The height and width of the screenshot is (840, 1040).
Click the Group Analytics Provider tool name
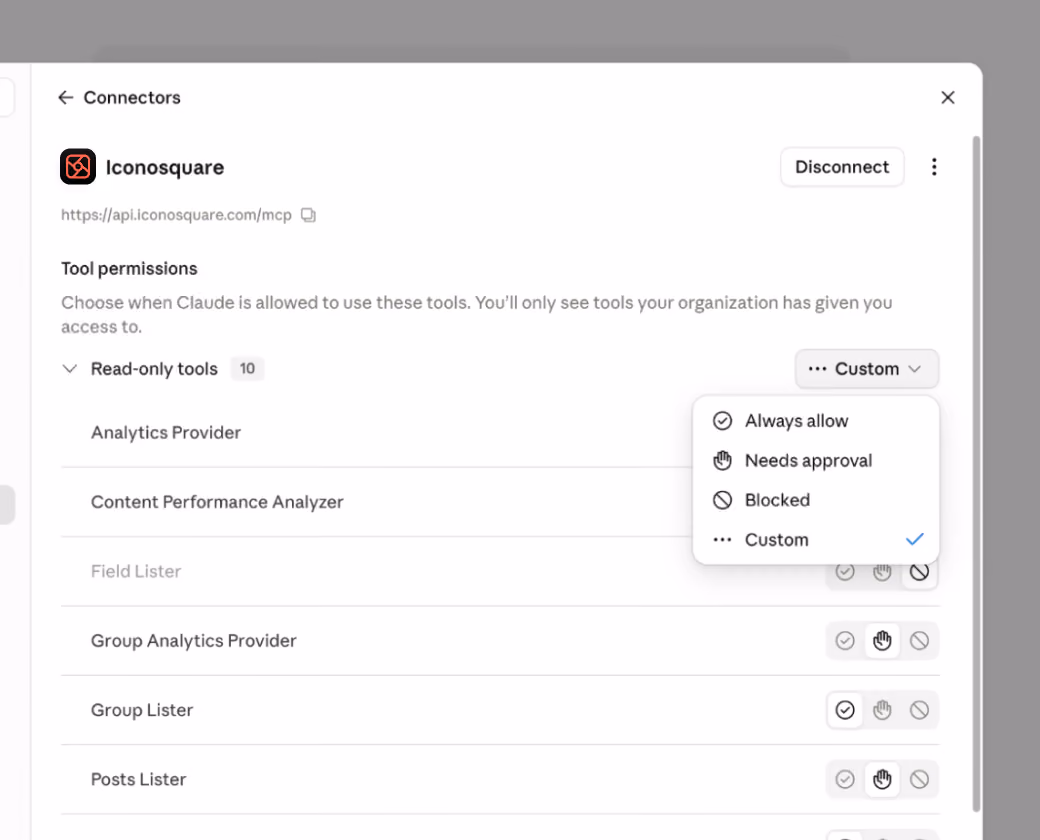tap(194, 641)
